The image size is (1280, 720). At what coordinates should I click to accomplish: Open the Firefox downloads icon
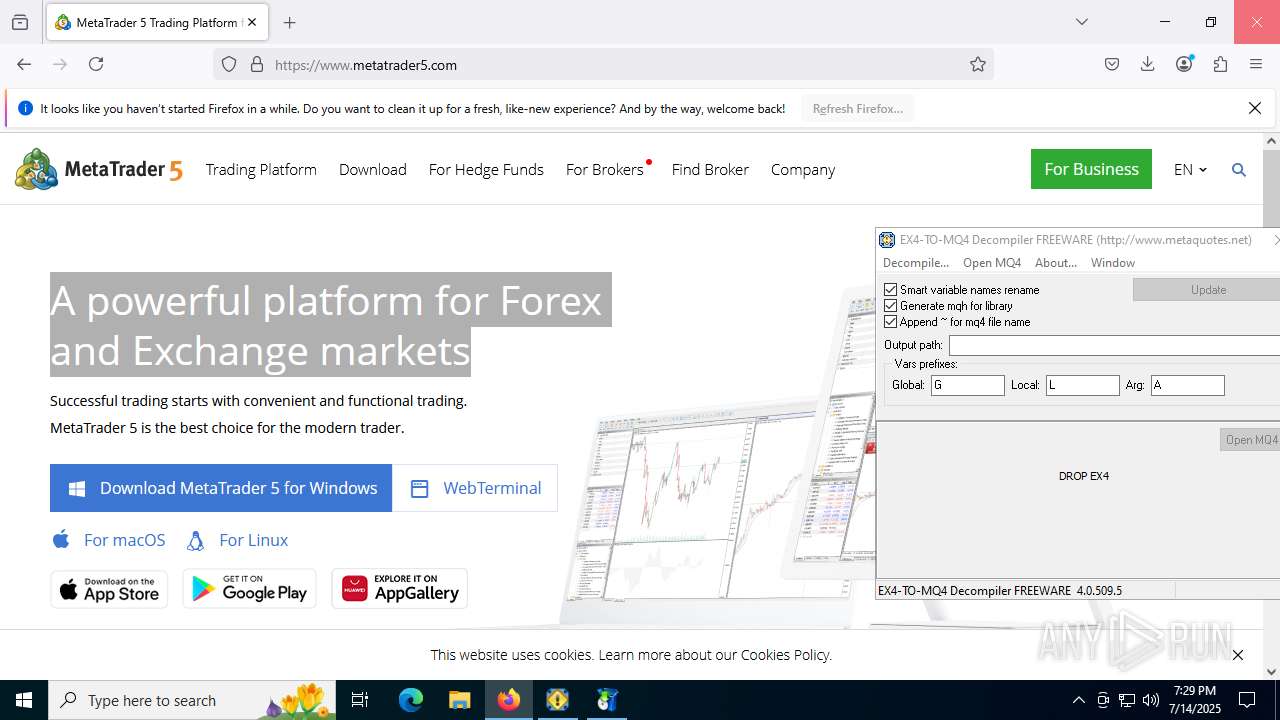tap(1148, 64)
